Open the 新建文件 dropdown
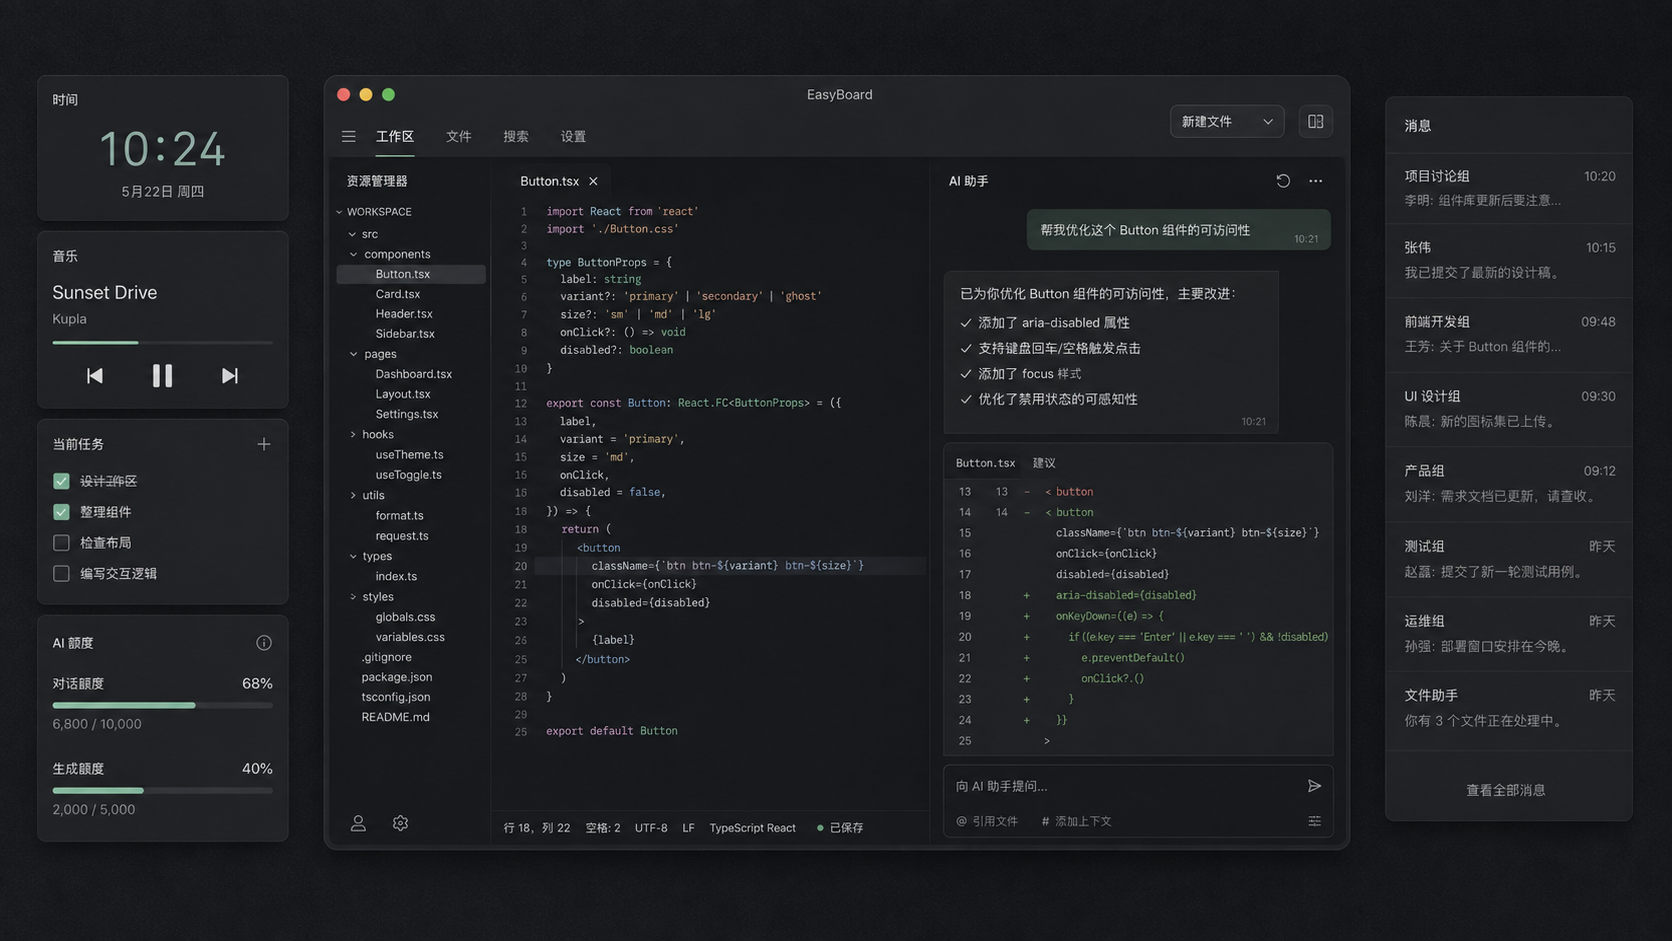1672x941 pixels. point(1227,122)
